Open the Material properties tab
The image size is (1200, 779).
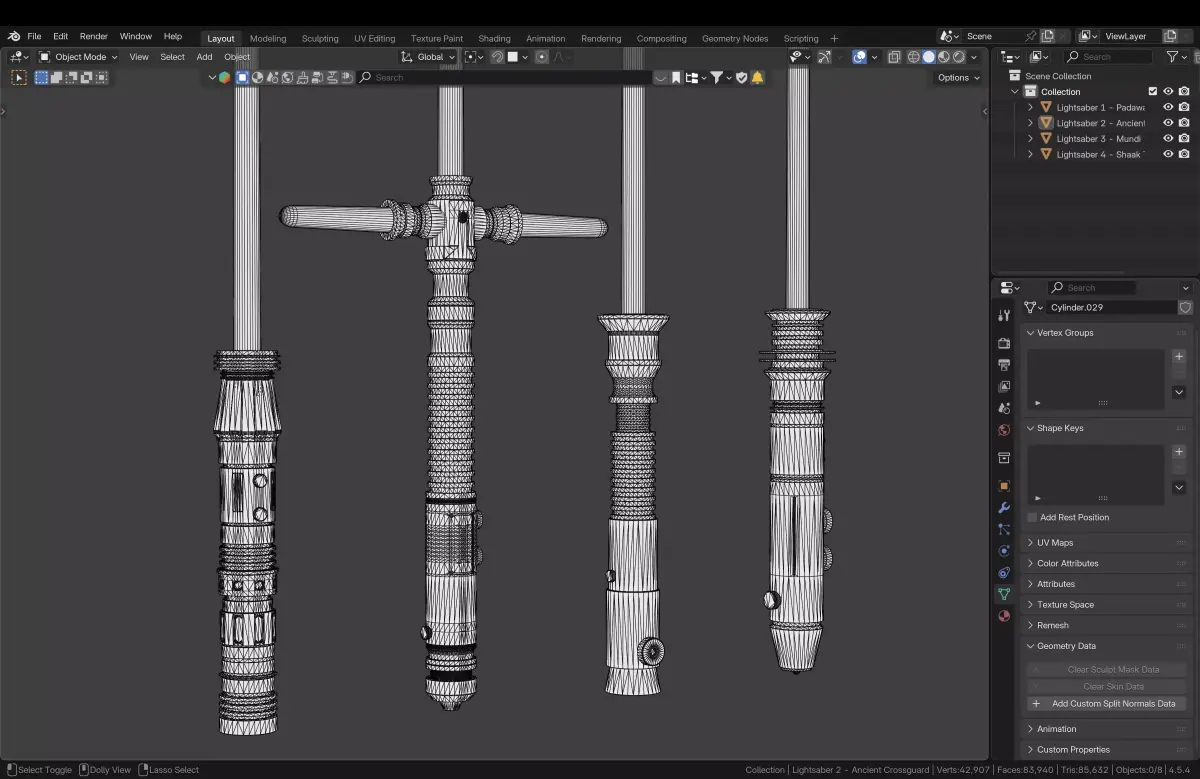[1004, 616]
